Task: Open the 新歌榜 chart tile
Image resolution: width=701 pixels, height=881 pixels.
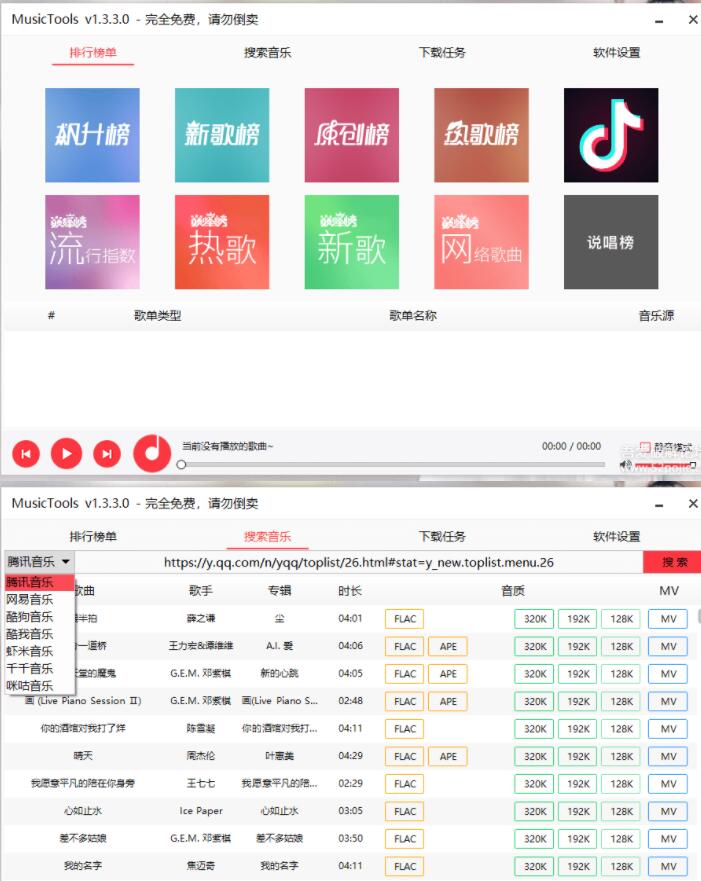Action: tap(222, 135)
